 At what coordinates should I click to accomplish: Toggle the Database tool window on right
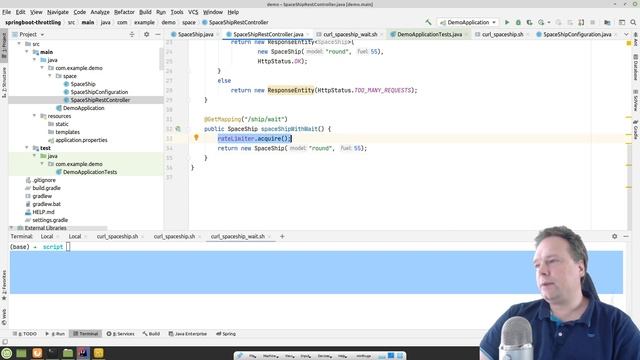pos(636,68)
